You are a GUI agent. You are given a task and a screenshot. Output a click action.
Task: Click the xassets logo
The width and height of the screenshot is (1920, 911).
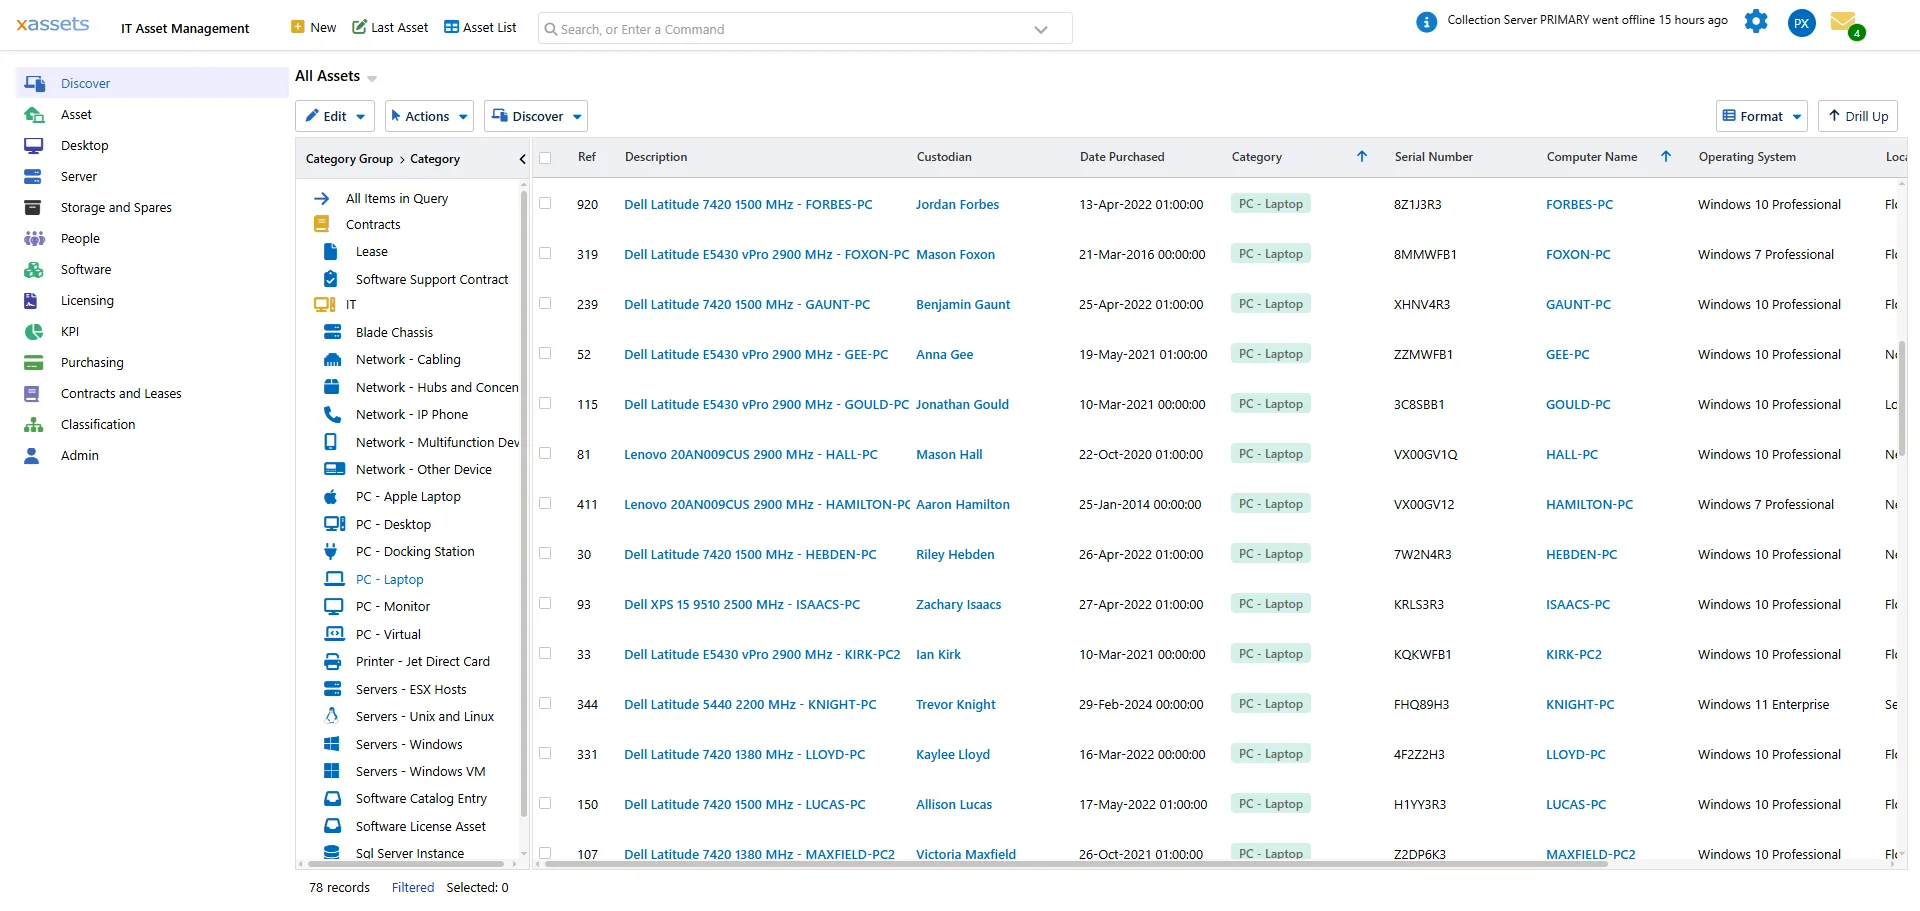click(53, 23)
